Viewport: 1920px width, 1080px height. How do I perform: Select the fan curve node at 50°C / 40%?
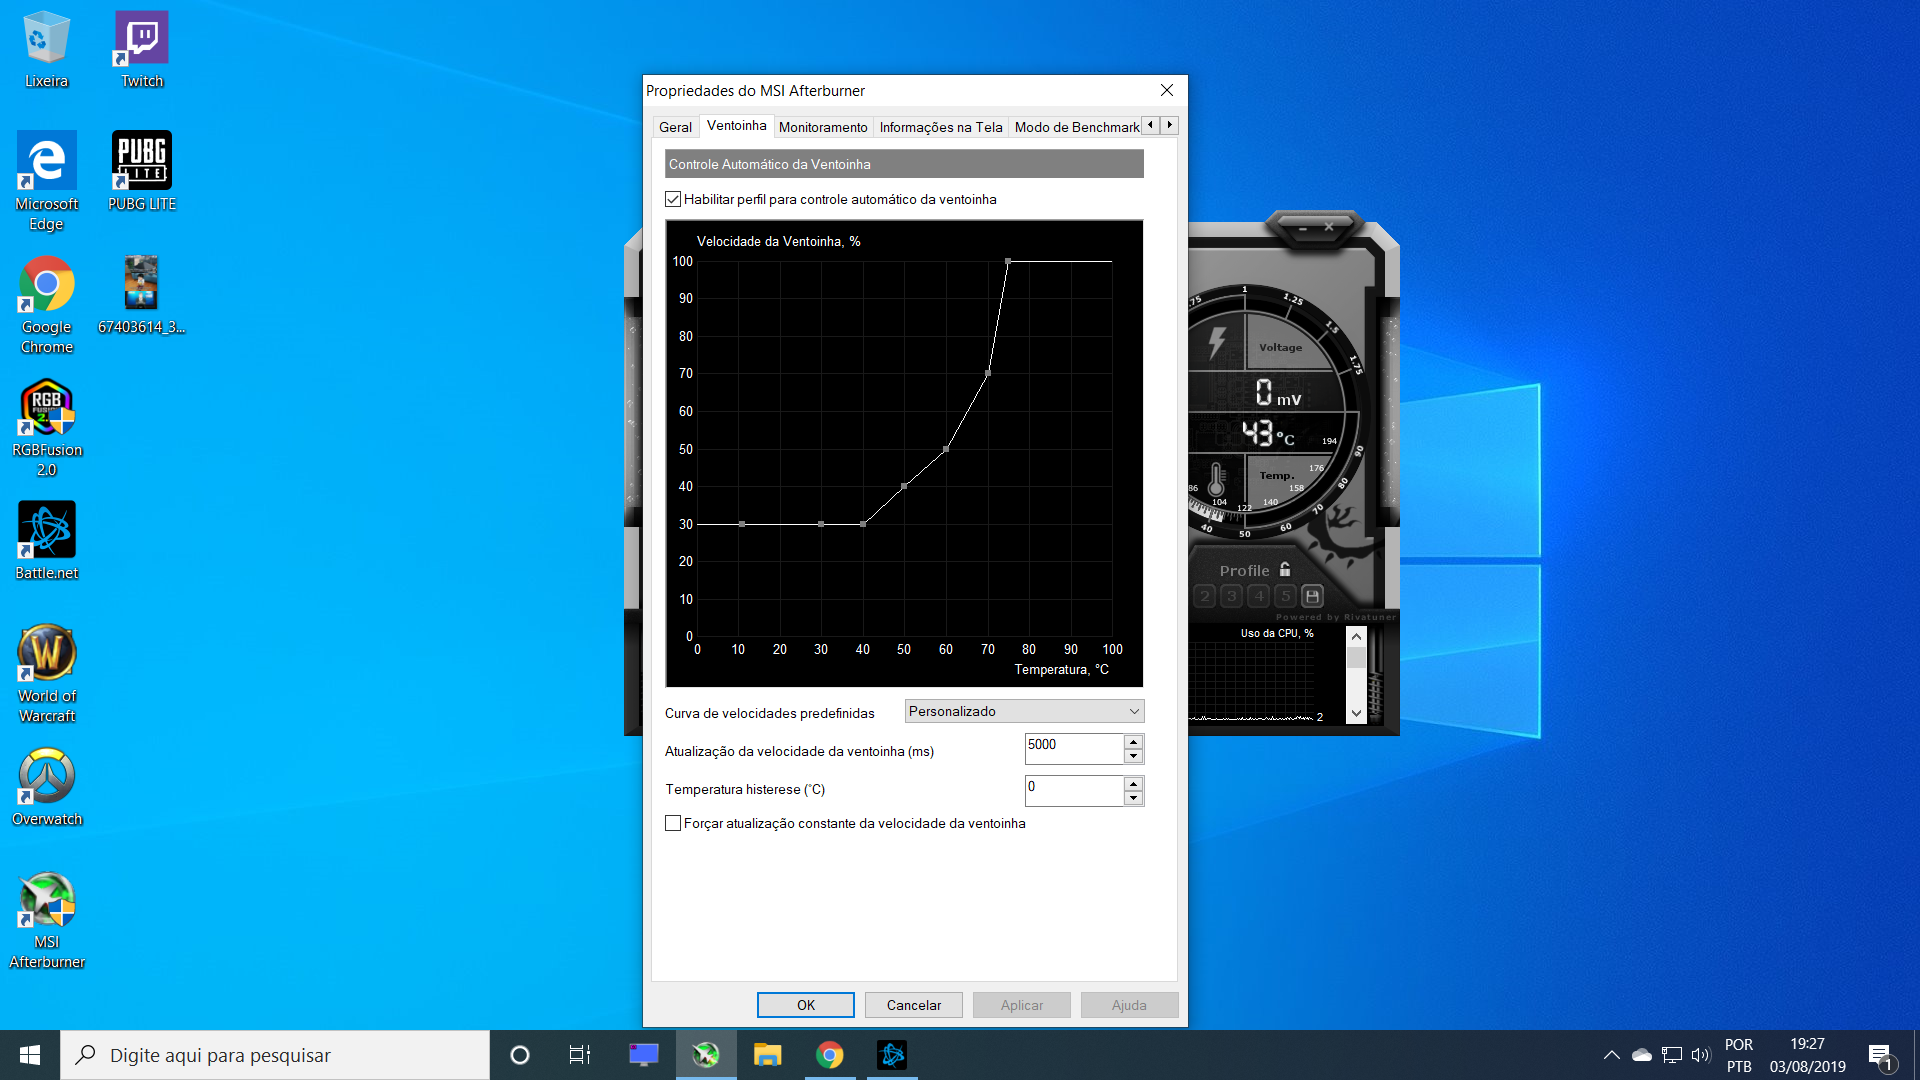(x=904, y=486)
